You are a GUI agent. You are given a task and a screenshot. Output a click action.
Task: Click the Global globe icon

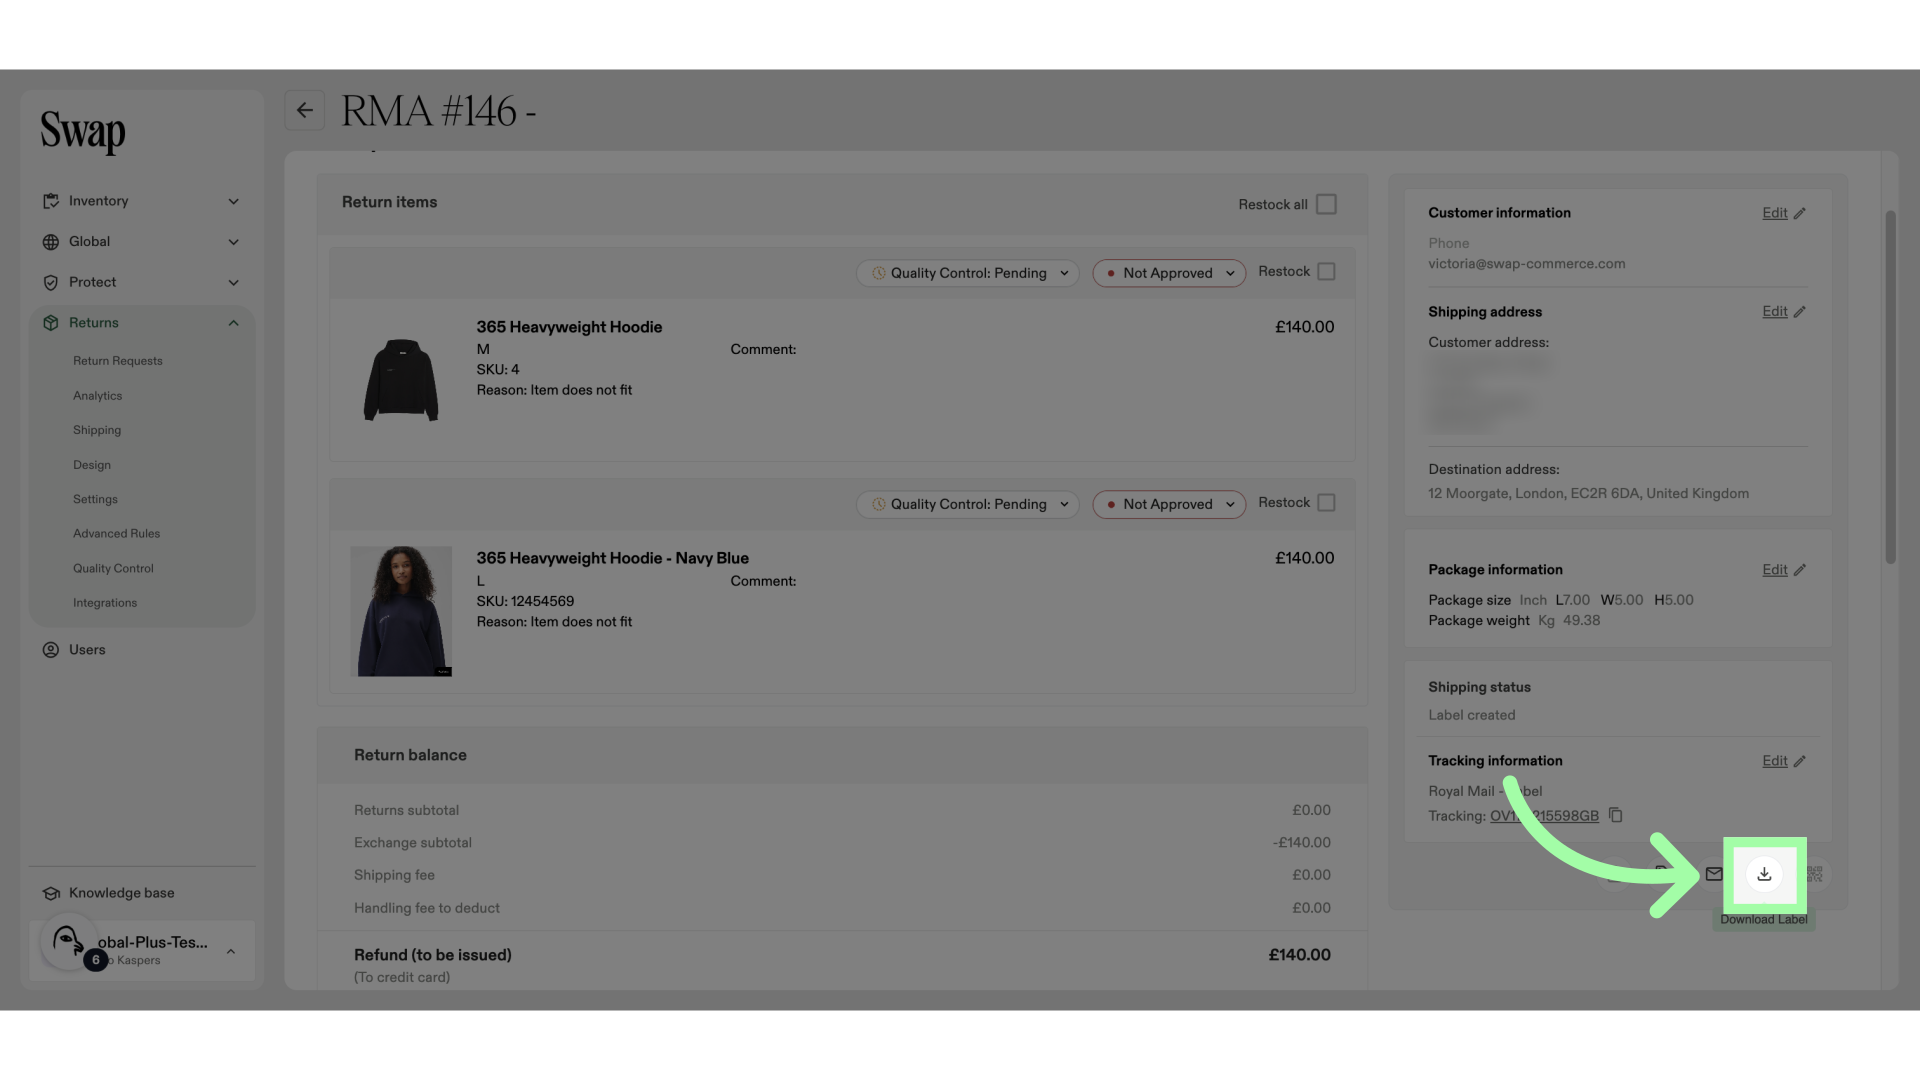pyautogui.click(x=51, y=242)
